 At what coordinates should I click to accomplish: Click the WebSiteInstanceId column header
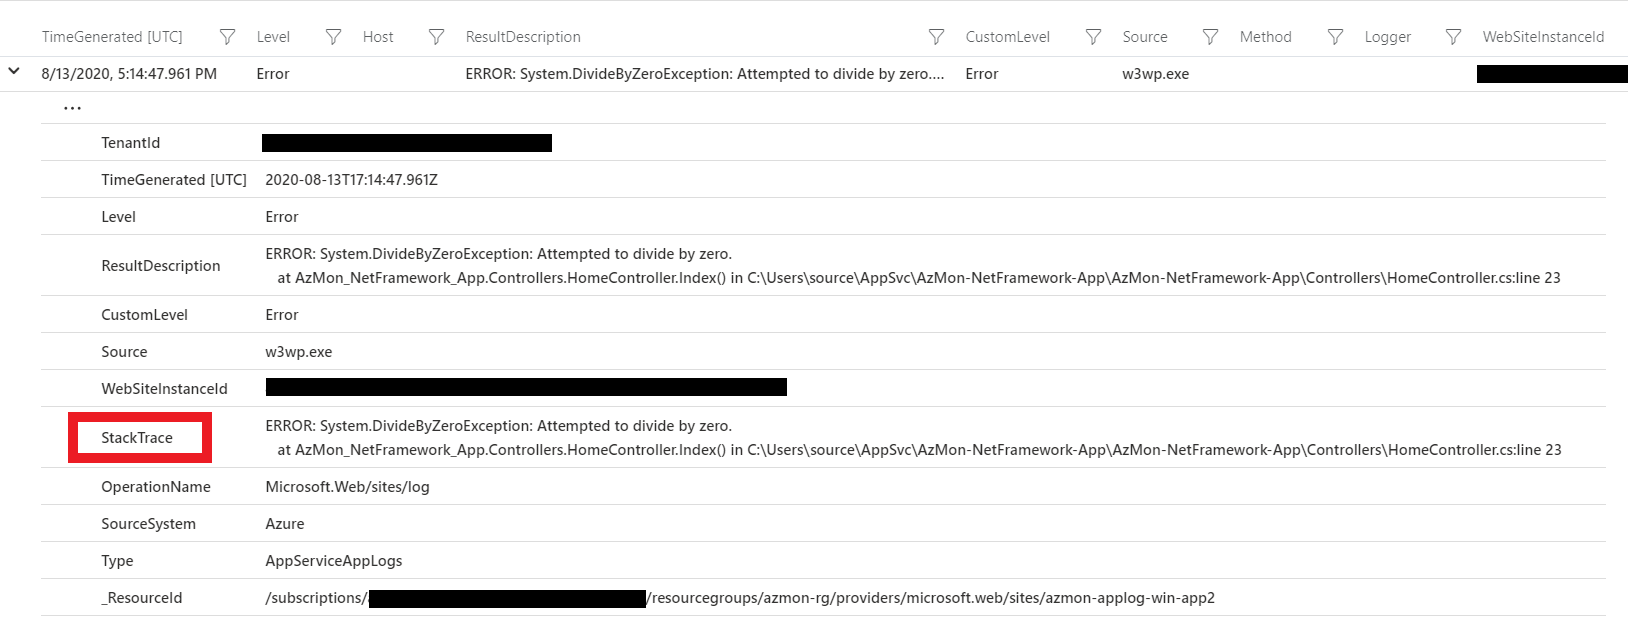pos(1543,37)
